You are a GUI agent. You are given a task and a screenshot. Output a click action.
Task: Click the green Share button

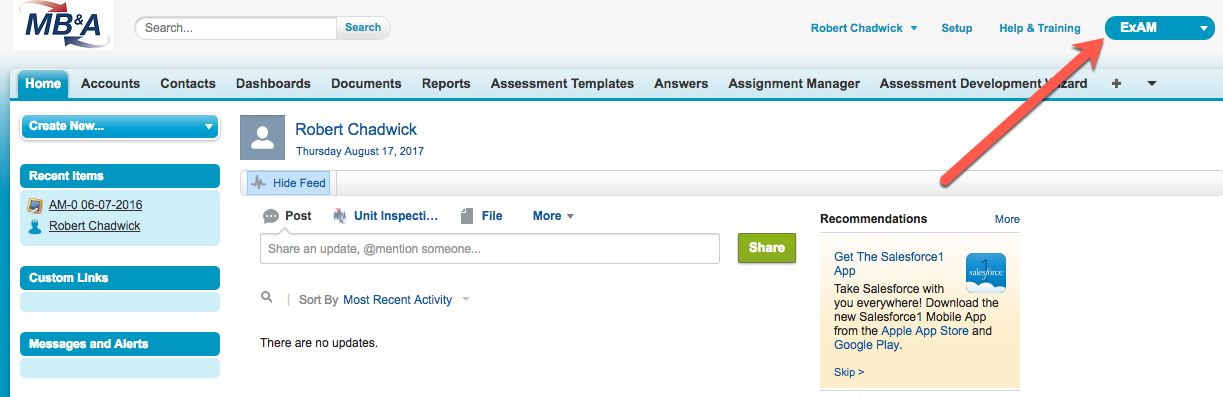[767, 248]
